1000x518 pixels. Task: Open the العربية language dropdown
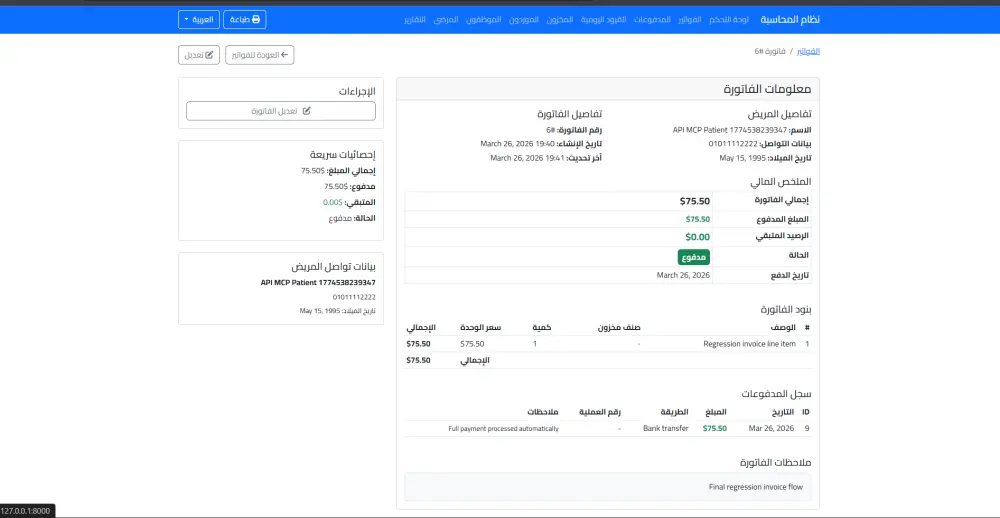[199, 19]
